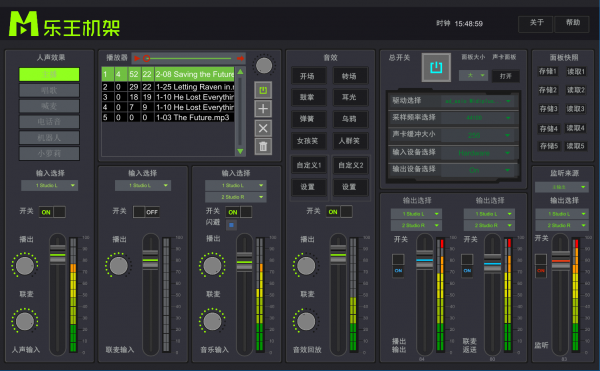The height and width of the screenshot is (371, 600).
Task: Tick the 闪避 checkbox
Action: click(231, 225)
